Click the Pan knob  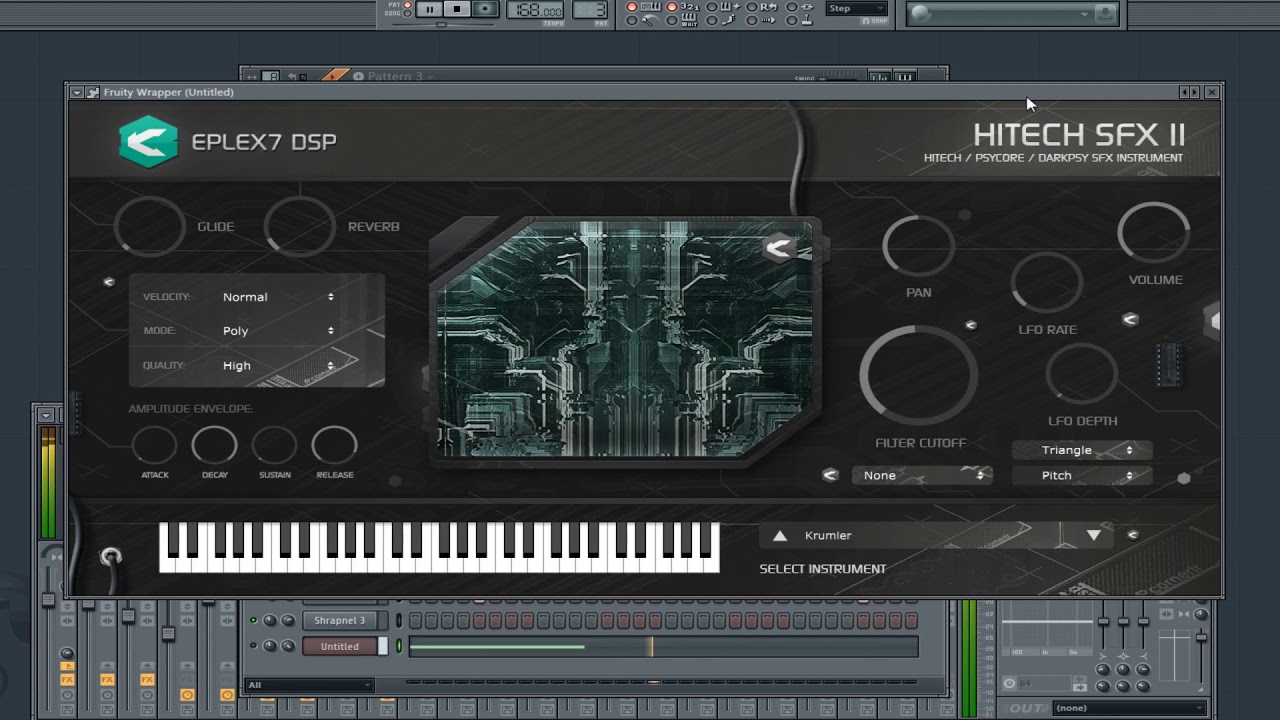coord(918,246)
